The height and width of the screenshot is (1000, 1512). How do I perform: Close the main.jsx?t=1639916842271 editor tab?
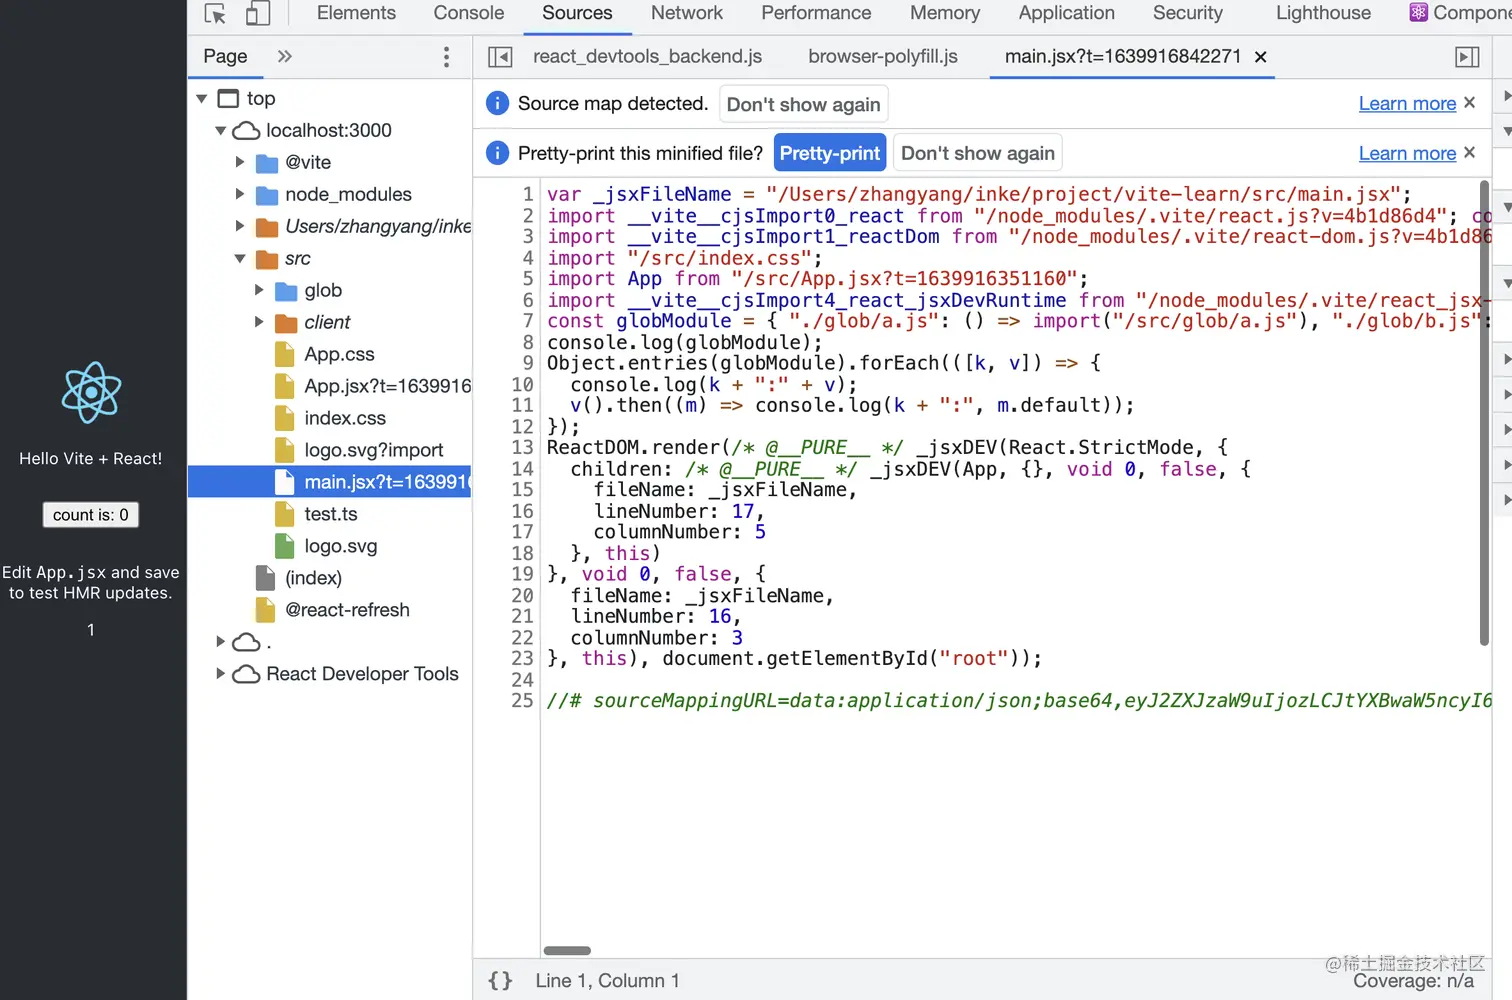pyautogui.click(x=1261, y=57)
